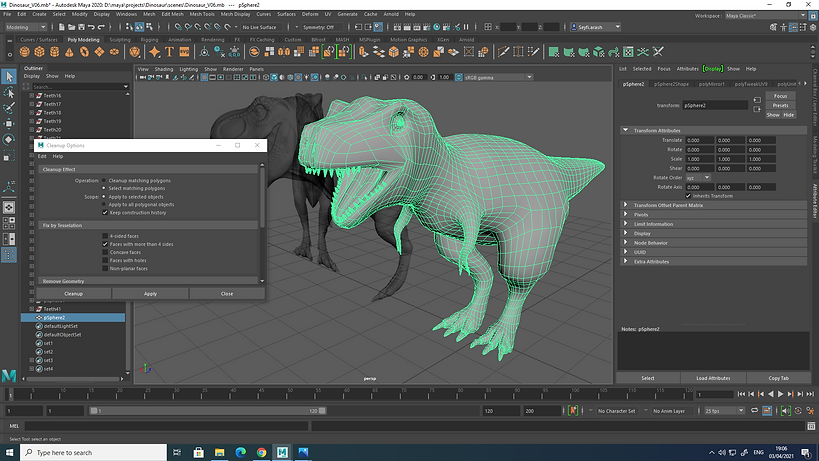Open the Edit Mesh menu
This screenshot has height=461, width=819.
tap(172, 14)
